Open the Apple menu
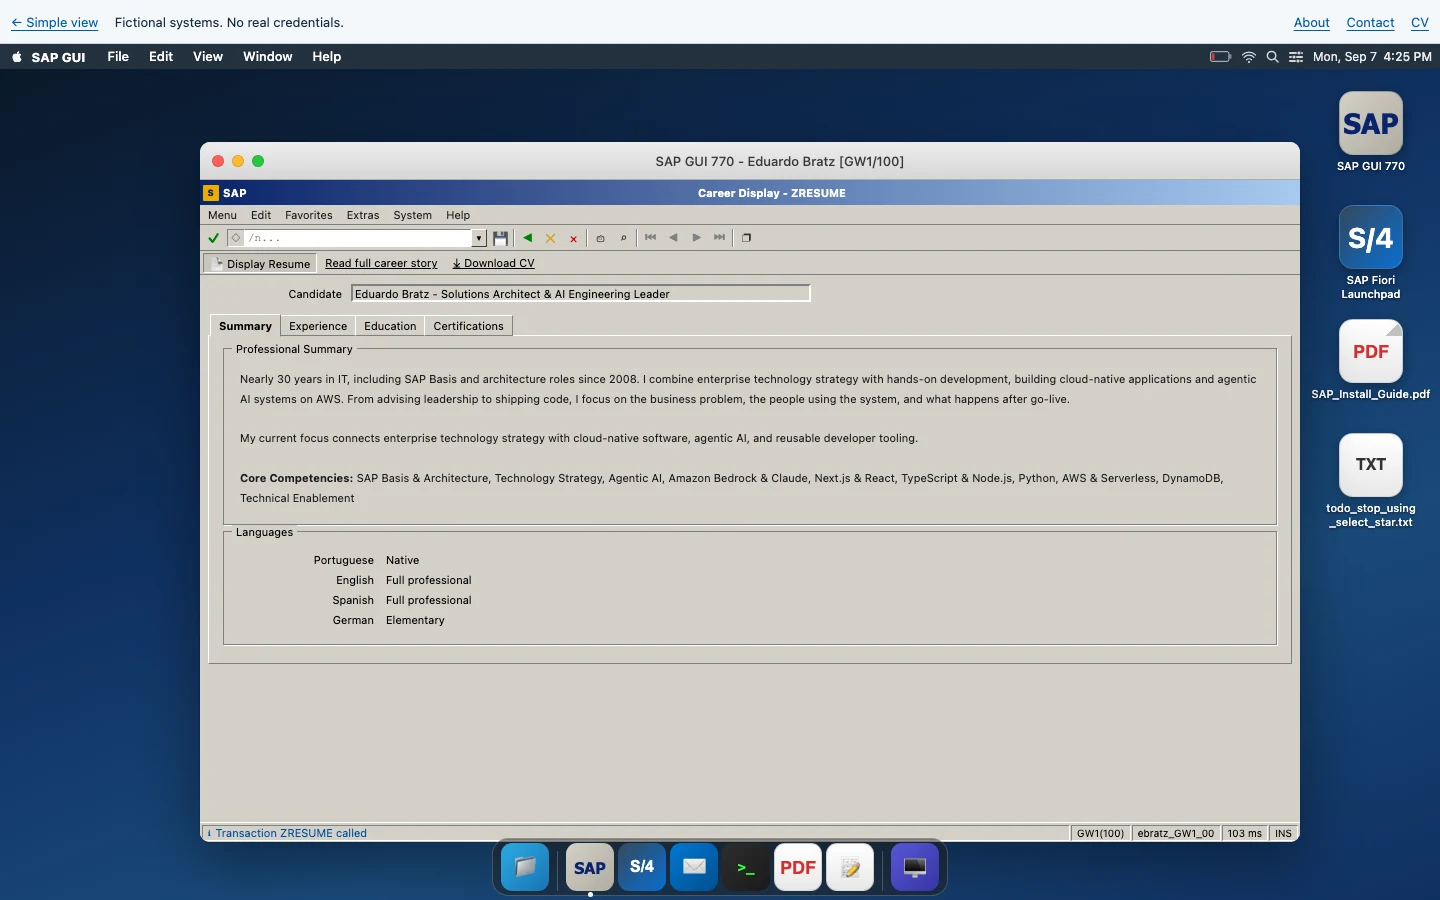1440x900 pixels. [x=17, y=57]
